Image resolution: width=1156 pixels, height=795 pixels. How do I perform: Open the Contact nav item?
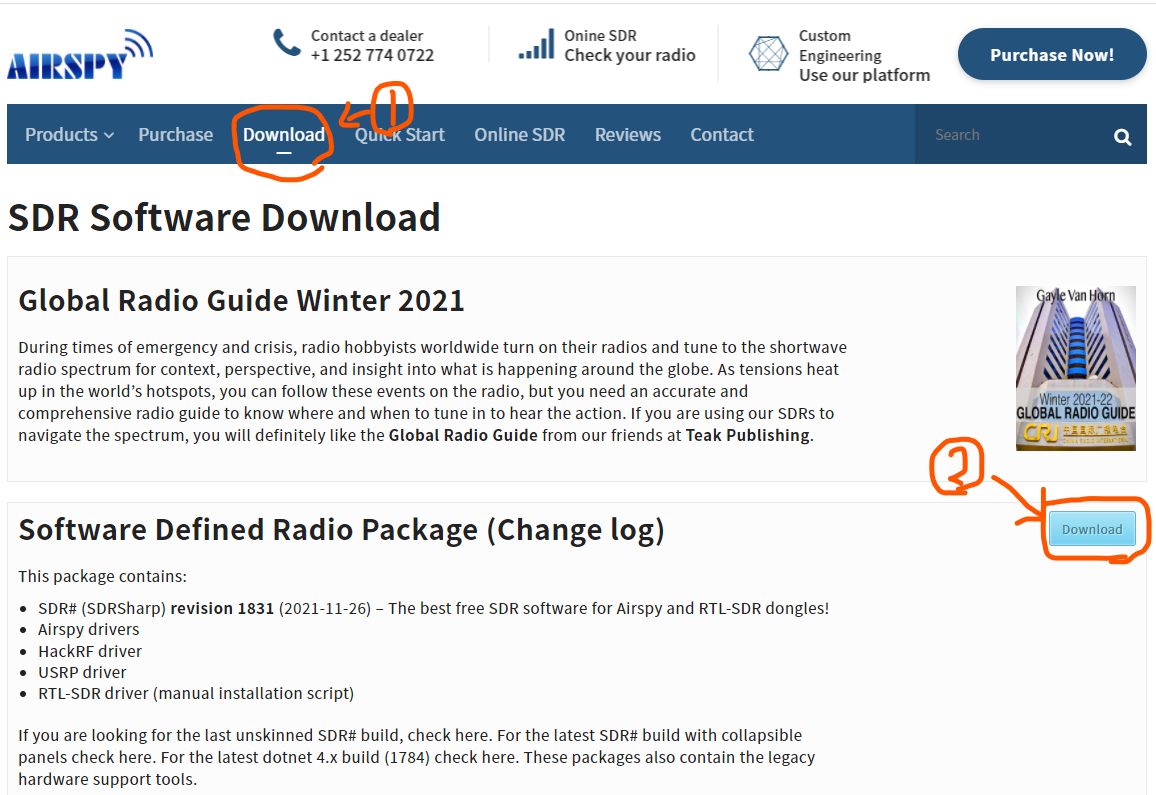click(722, 135)
